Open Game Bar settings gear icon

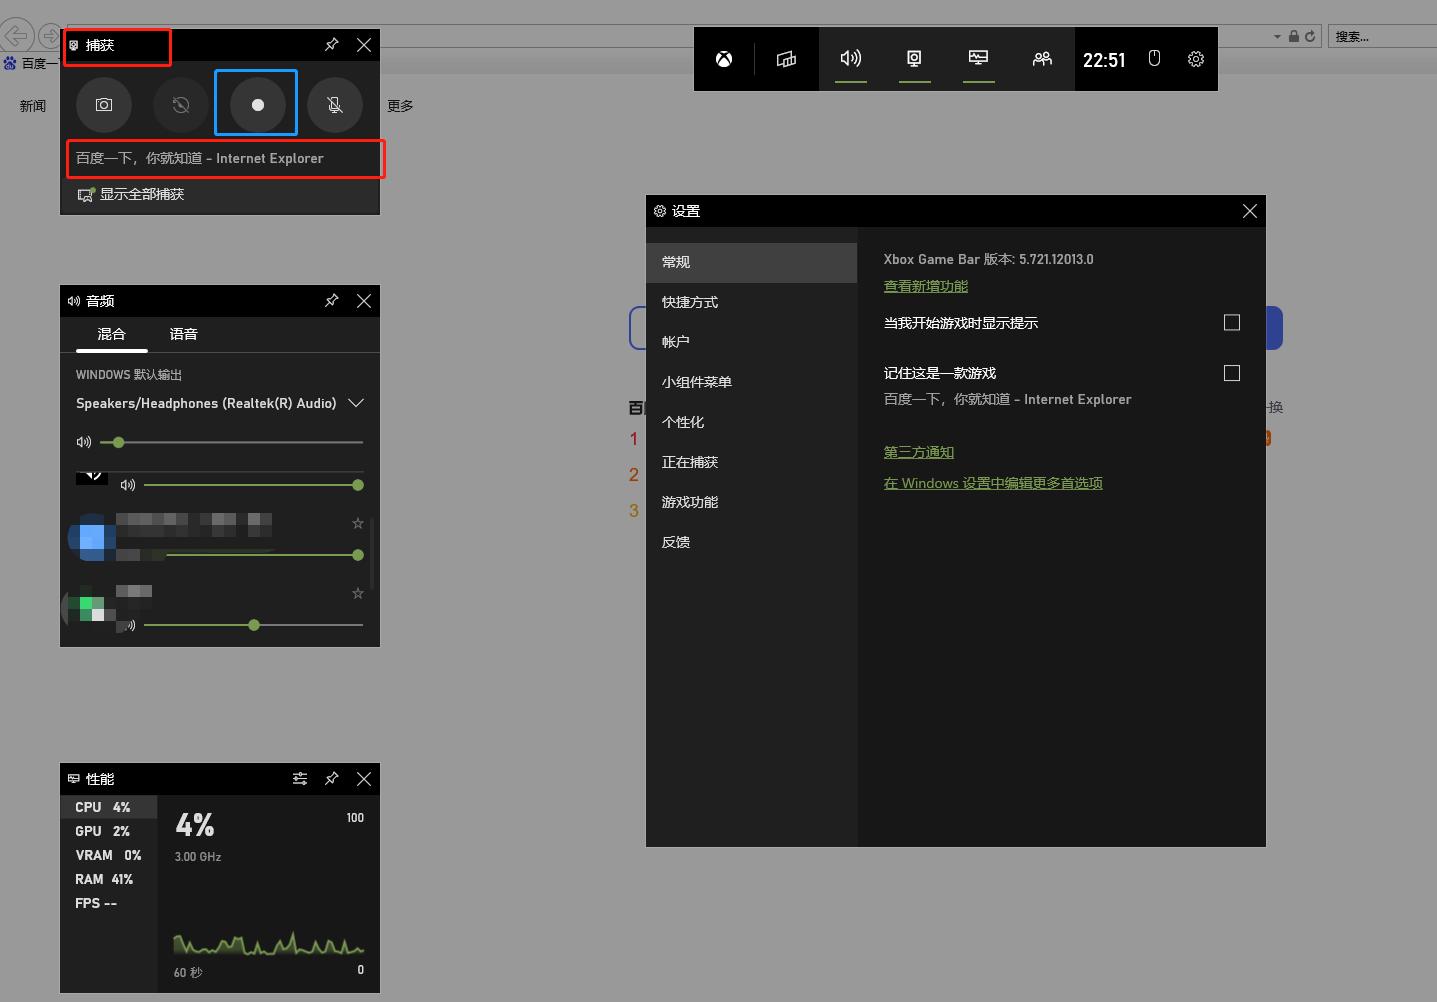coord(1196,59)
